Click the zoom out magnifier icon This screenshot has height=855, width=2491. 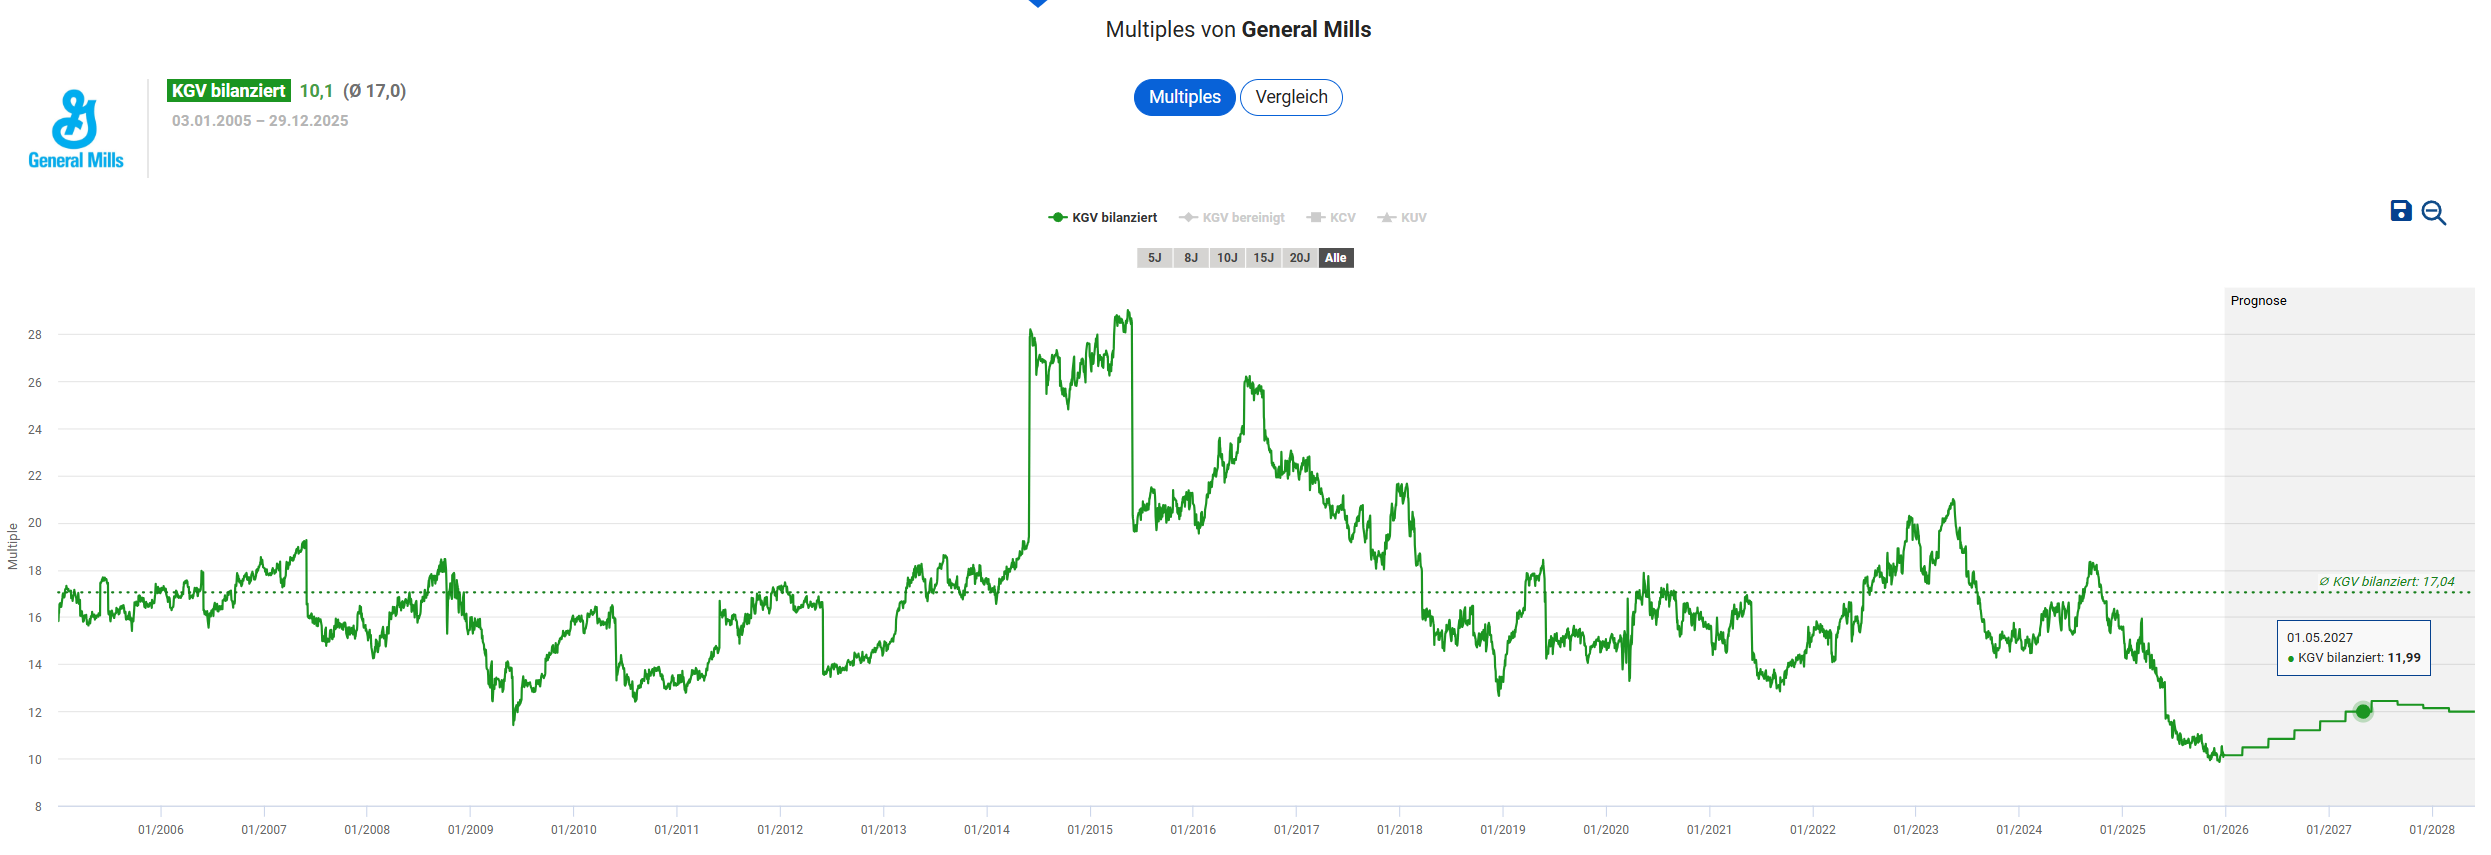point(2434,213)
